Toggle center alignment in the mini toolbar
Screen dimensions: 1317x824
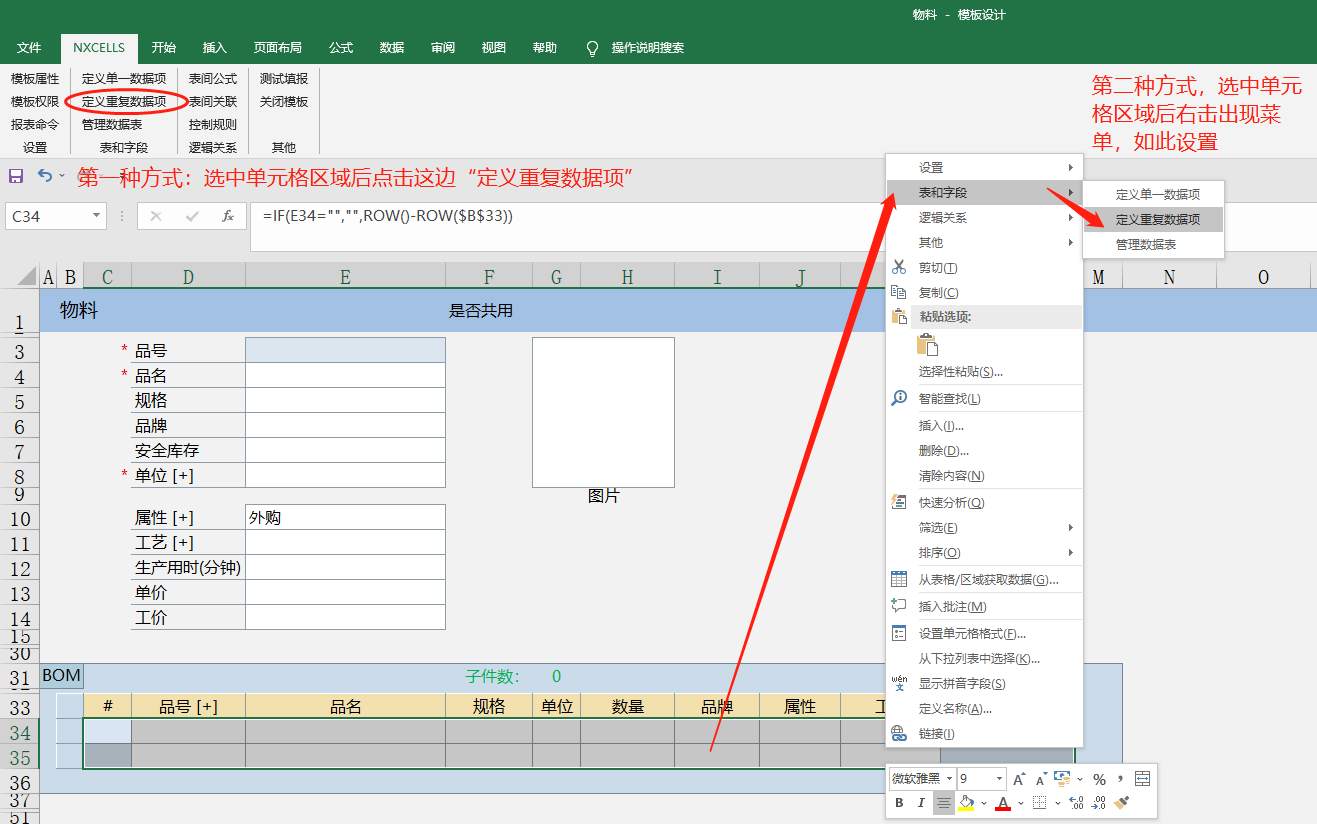coord(944,803)
